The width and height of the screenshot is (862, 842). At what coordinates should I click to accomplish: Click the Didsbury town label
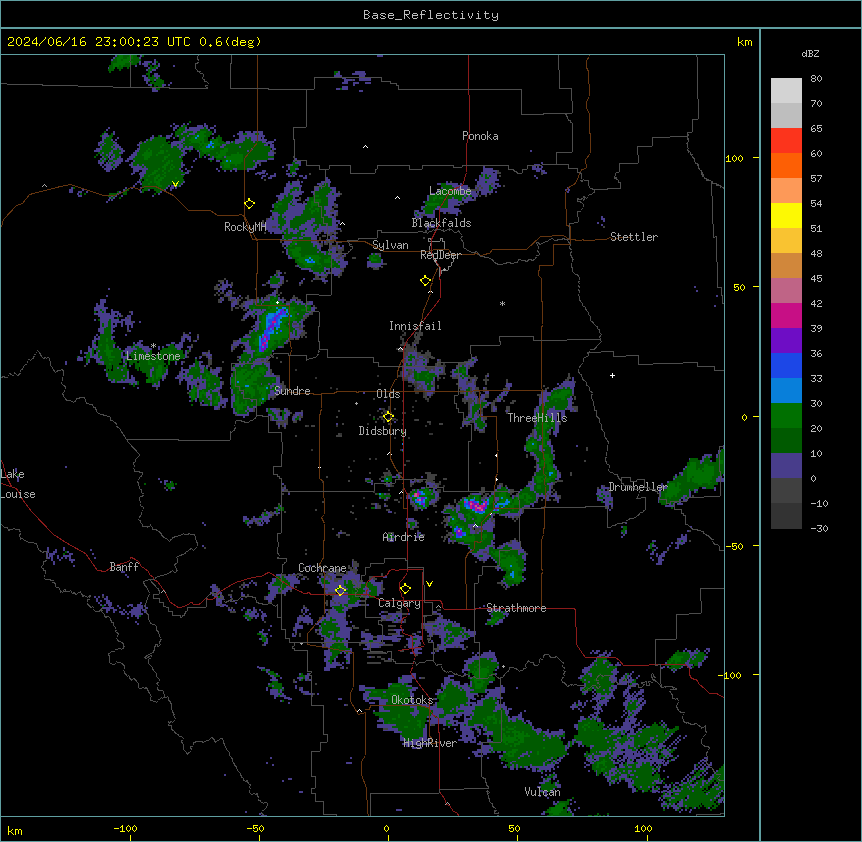pyautogui.click(x=382, y=431)
